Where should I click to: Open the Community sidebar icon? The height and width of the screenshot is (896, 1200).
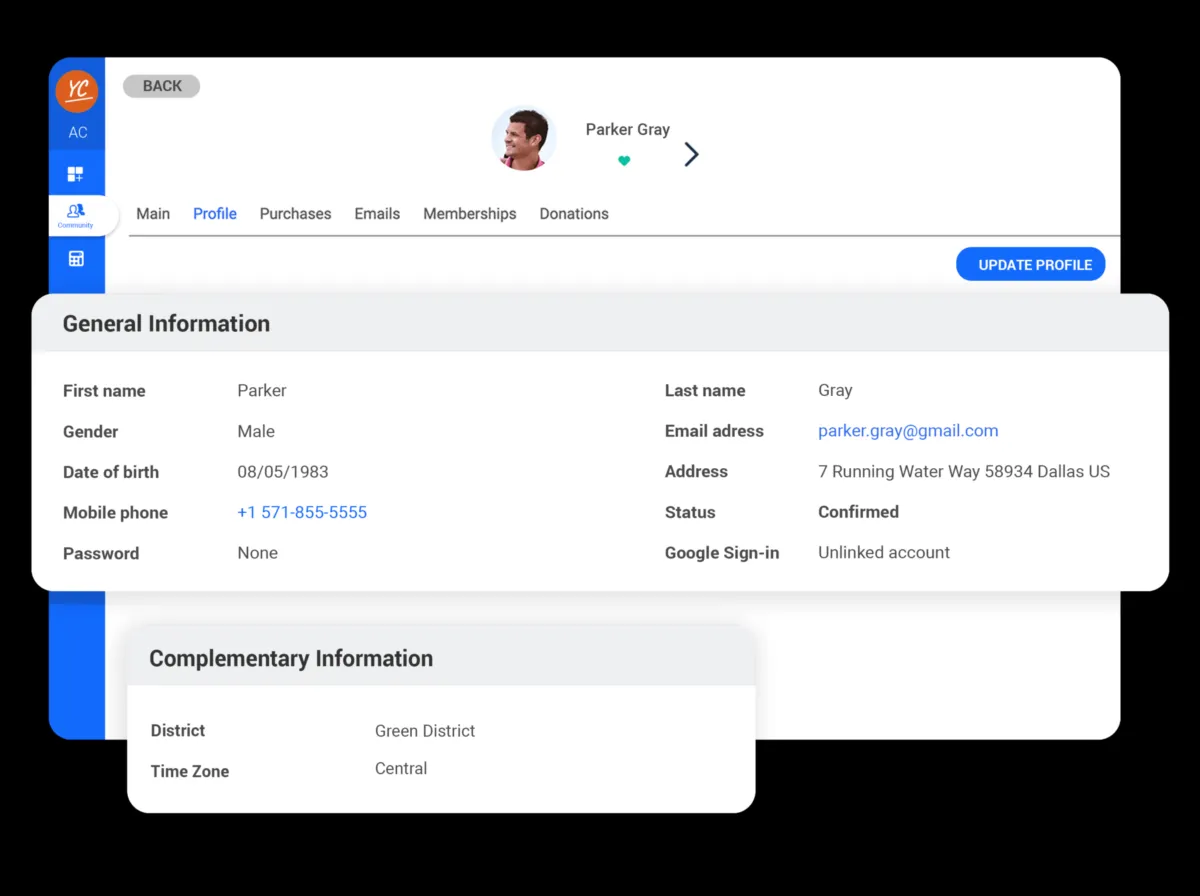(76, 215)
